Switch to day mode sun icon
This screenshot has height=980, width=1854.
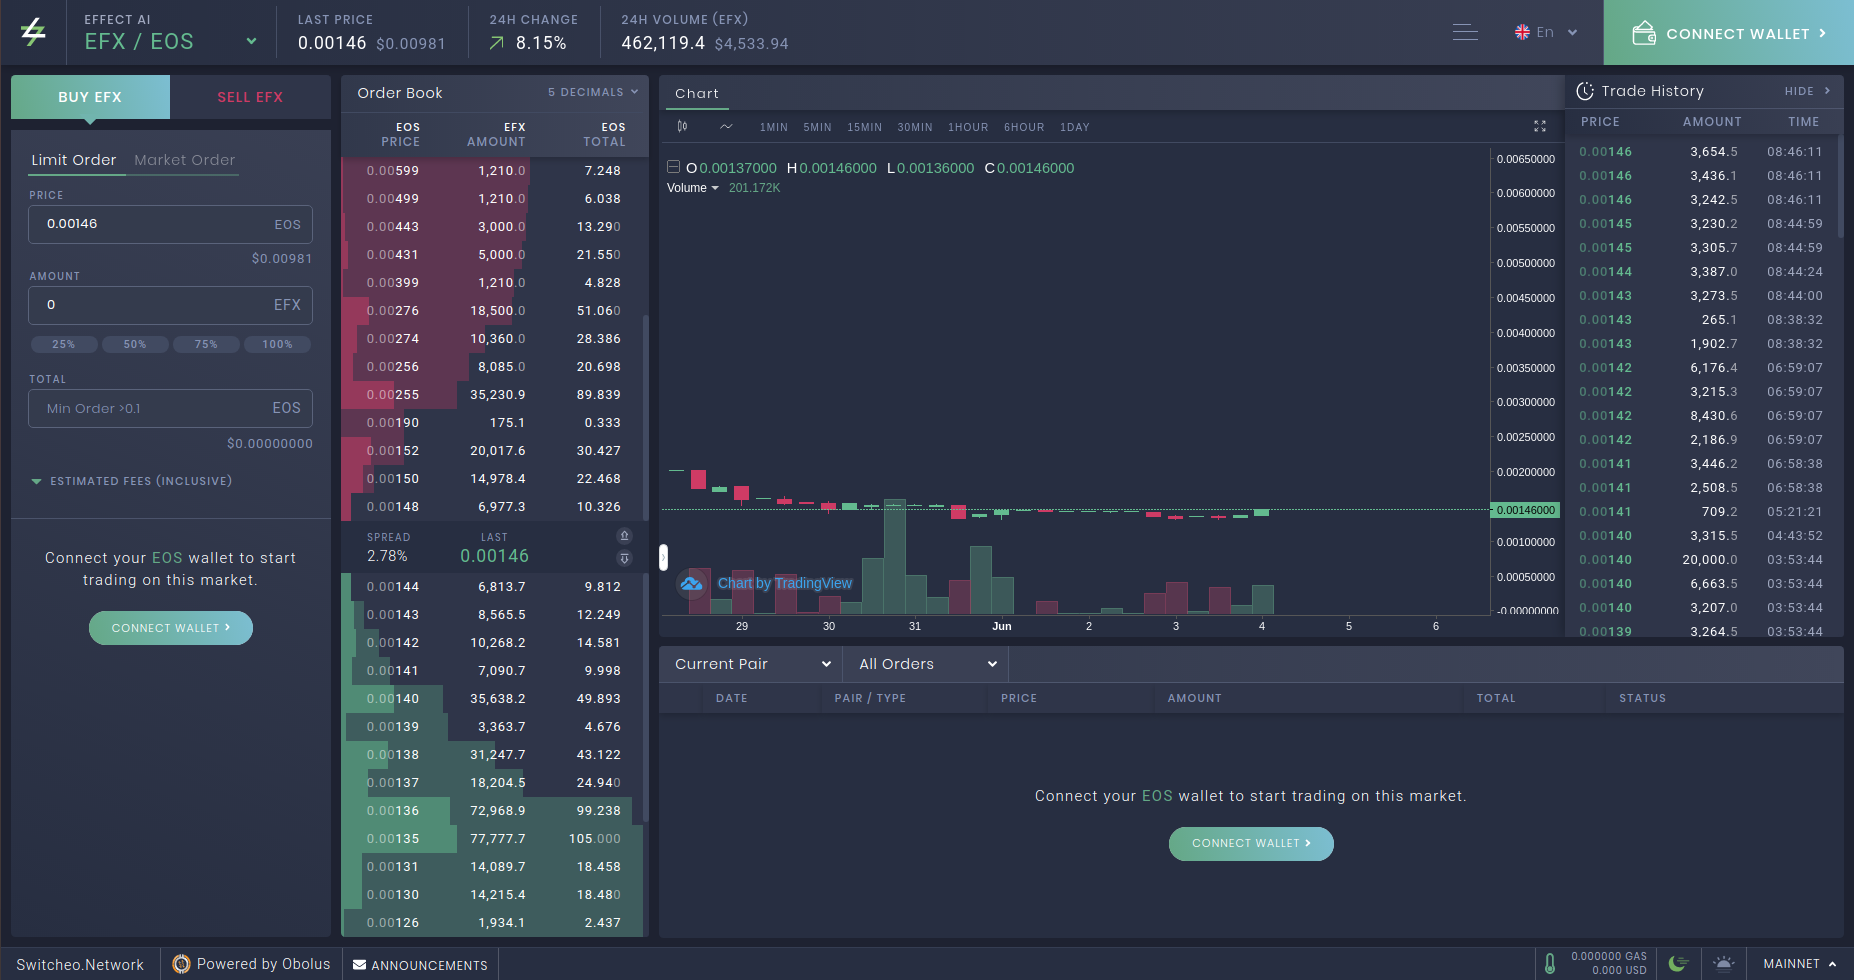click(1724, 964)
